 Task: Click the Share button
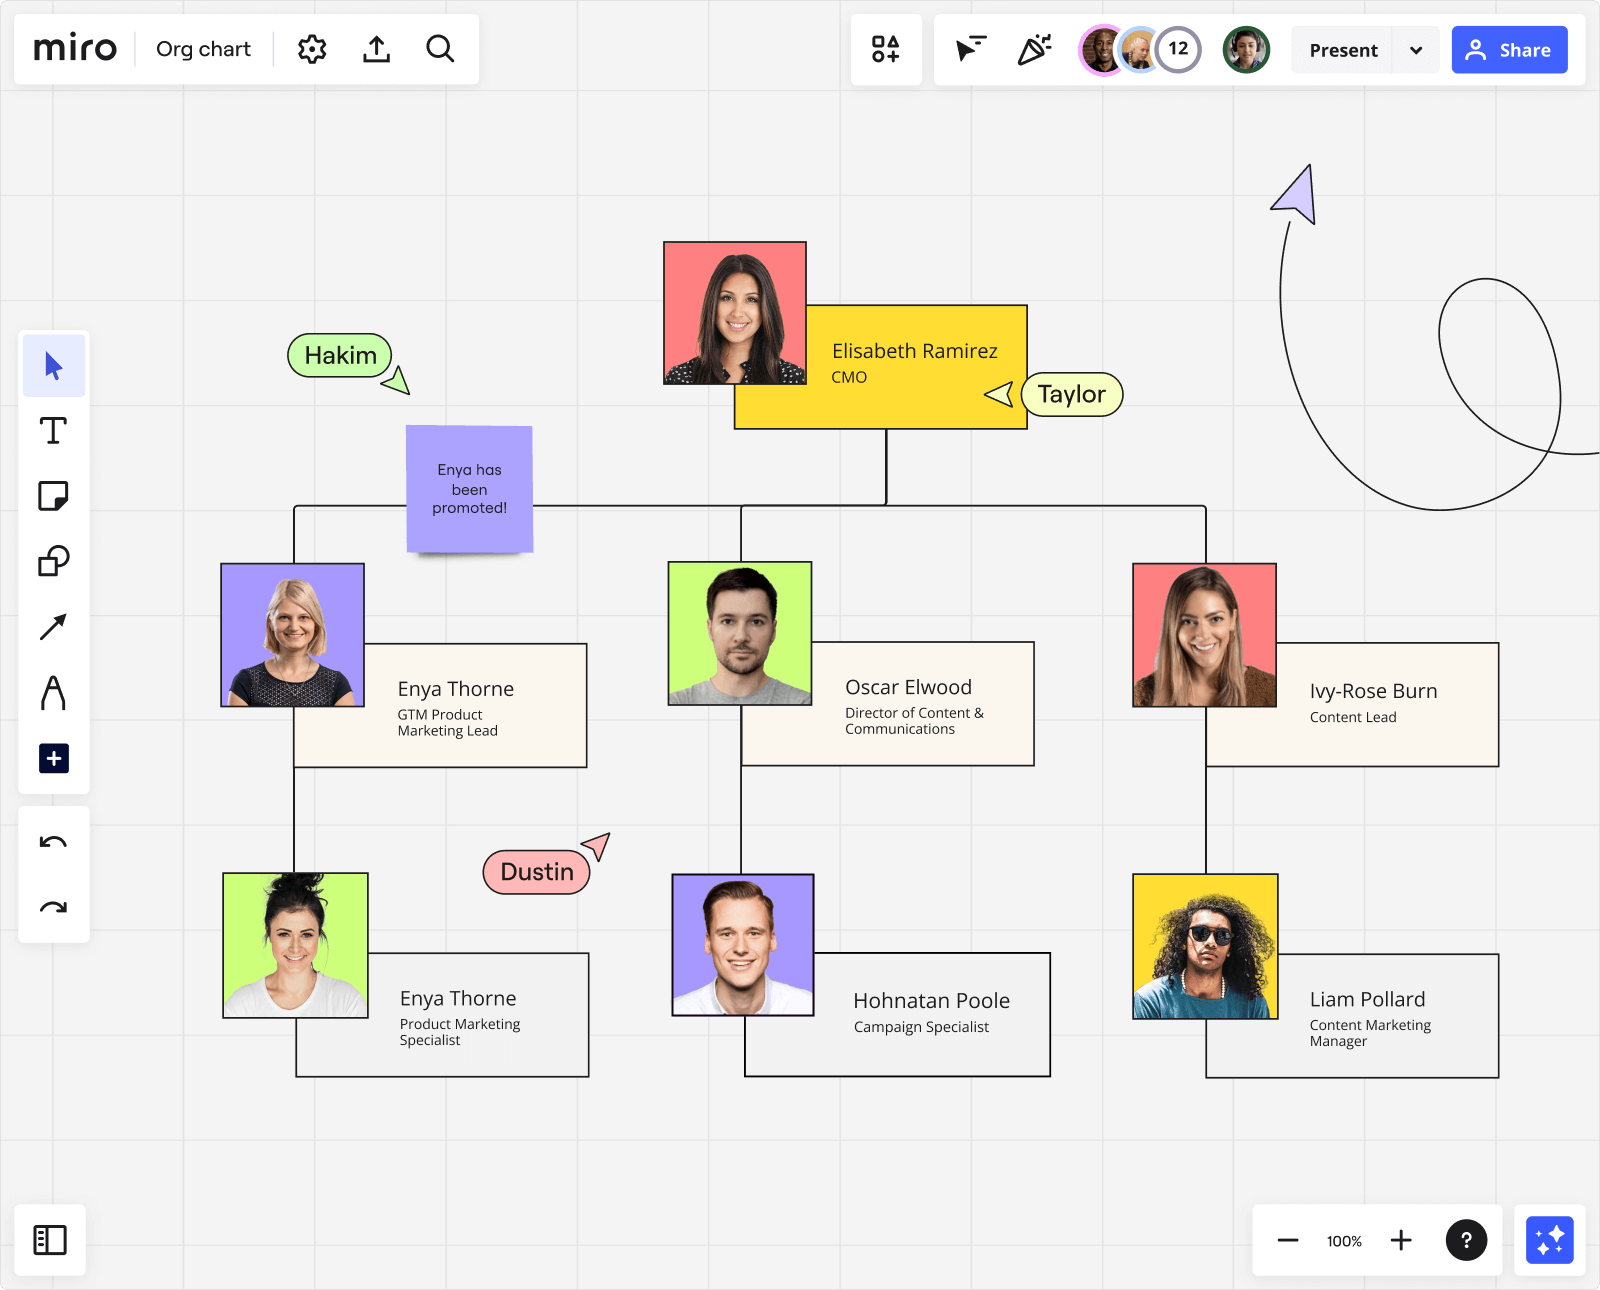1509,50
